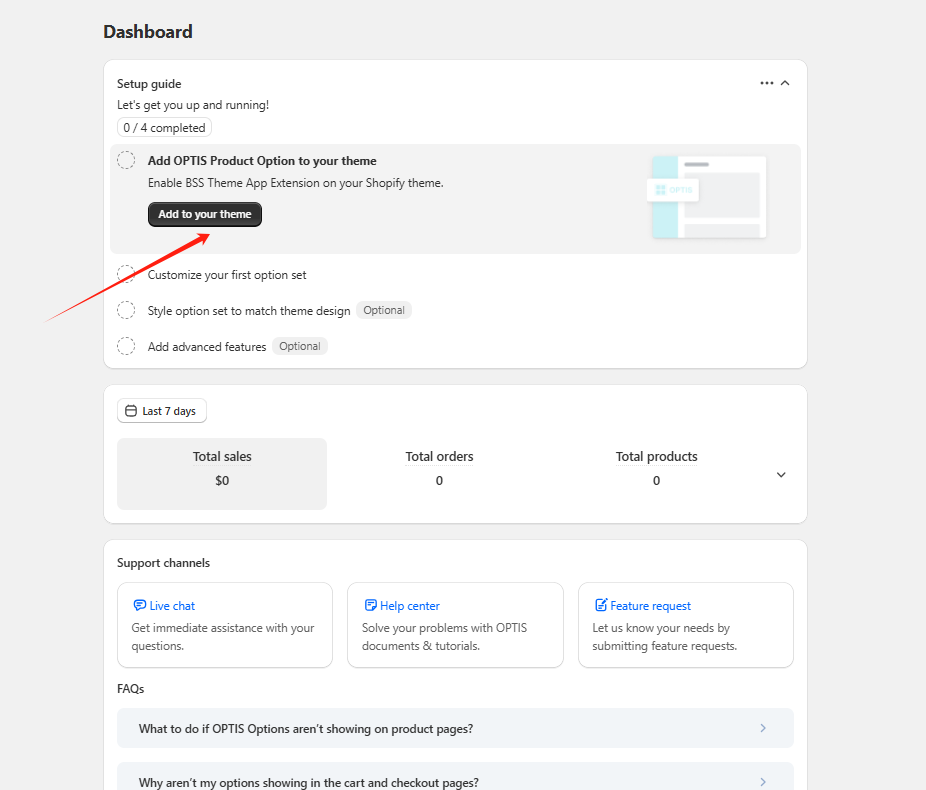Open the Help center link

click(410, 605)
